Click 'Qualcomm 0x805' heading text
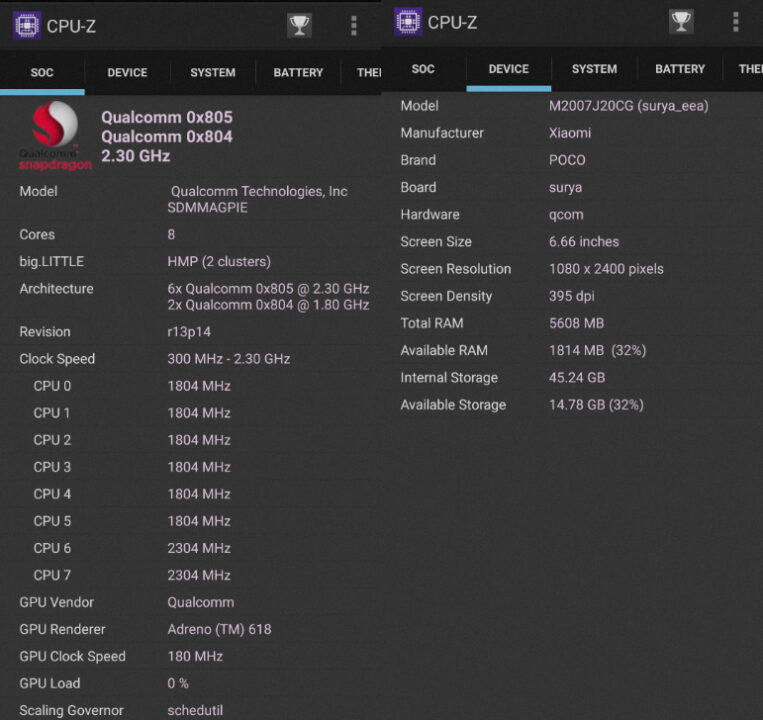This screenshot has width=763, height=720. click(x=167, y=117)
